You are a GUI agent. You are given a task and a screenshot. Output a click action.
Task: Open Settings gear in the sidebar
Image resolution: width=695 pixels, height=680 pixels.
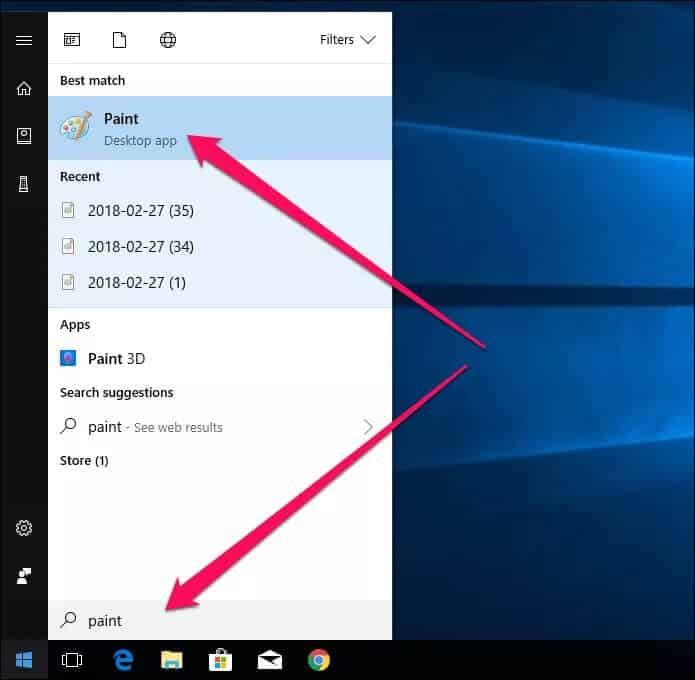pos(24,528)
